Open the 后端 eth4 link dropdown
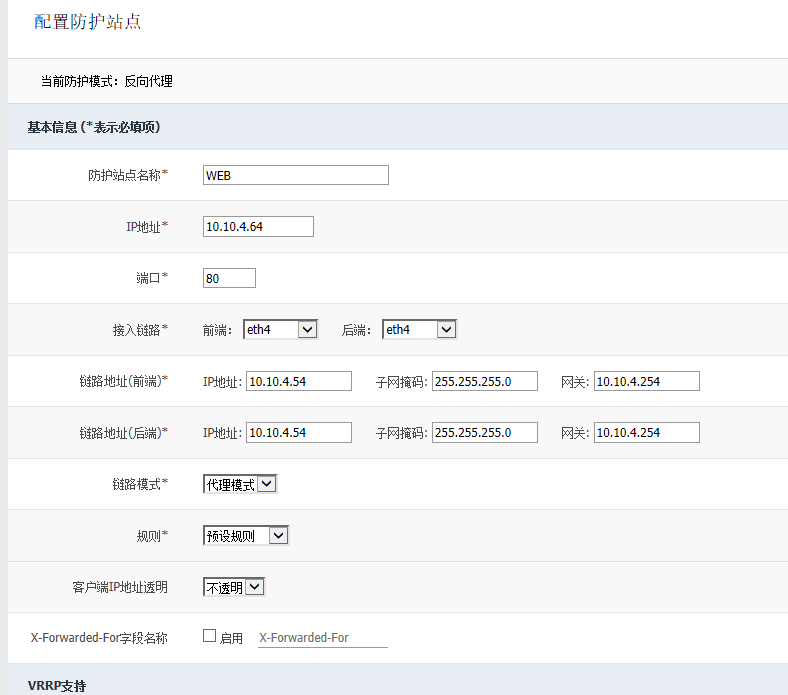Screen dimensions: 788x695 pyautogui.click(x=419, y=330)
